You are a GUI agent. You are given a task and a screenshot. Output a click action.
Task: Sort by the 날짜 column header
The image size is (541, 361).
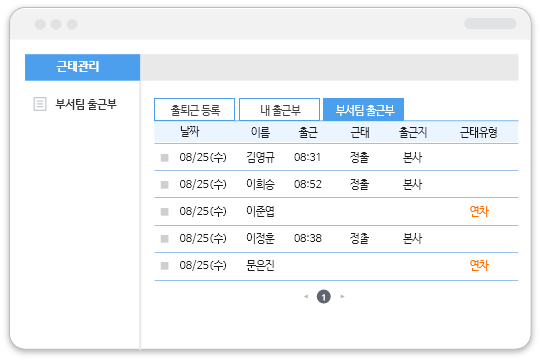tap(190, 131)
